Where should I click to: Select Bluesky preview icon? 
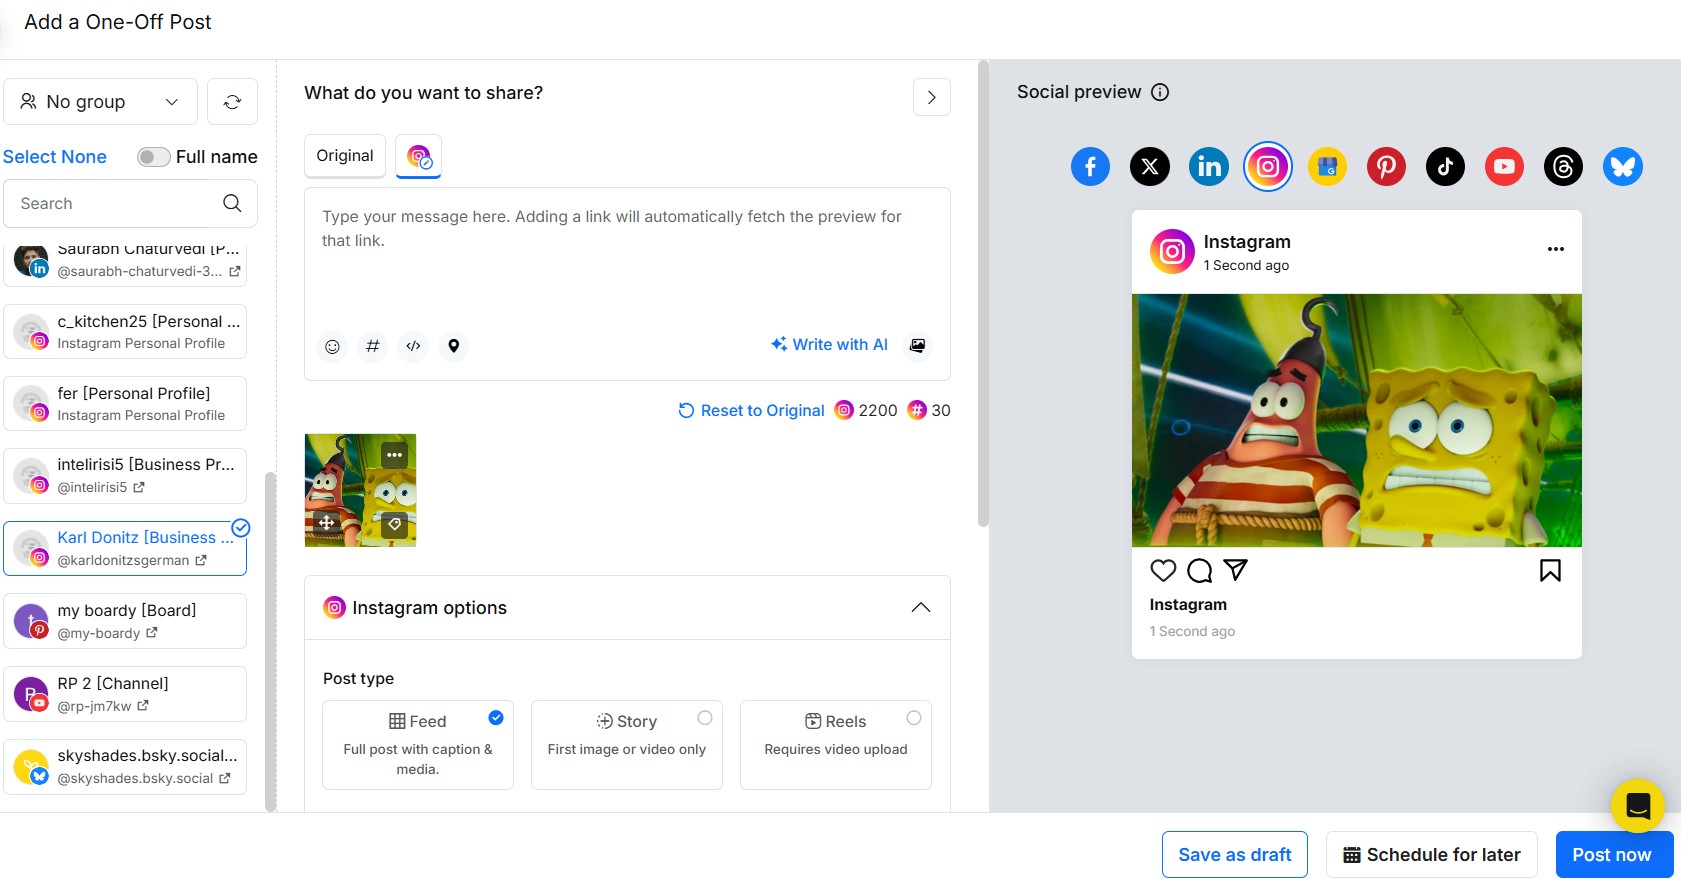(1623, 166)
